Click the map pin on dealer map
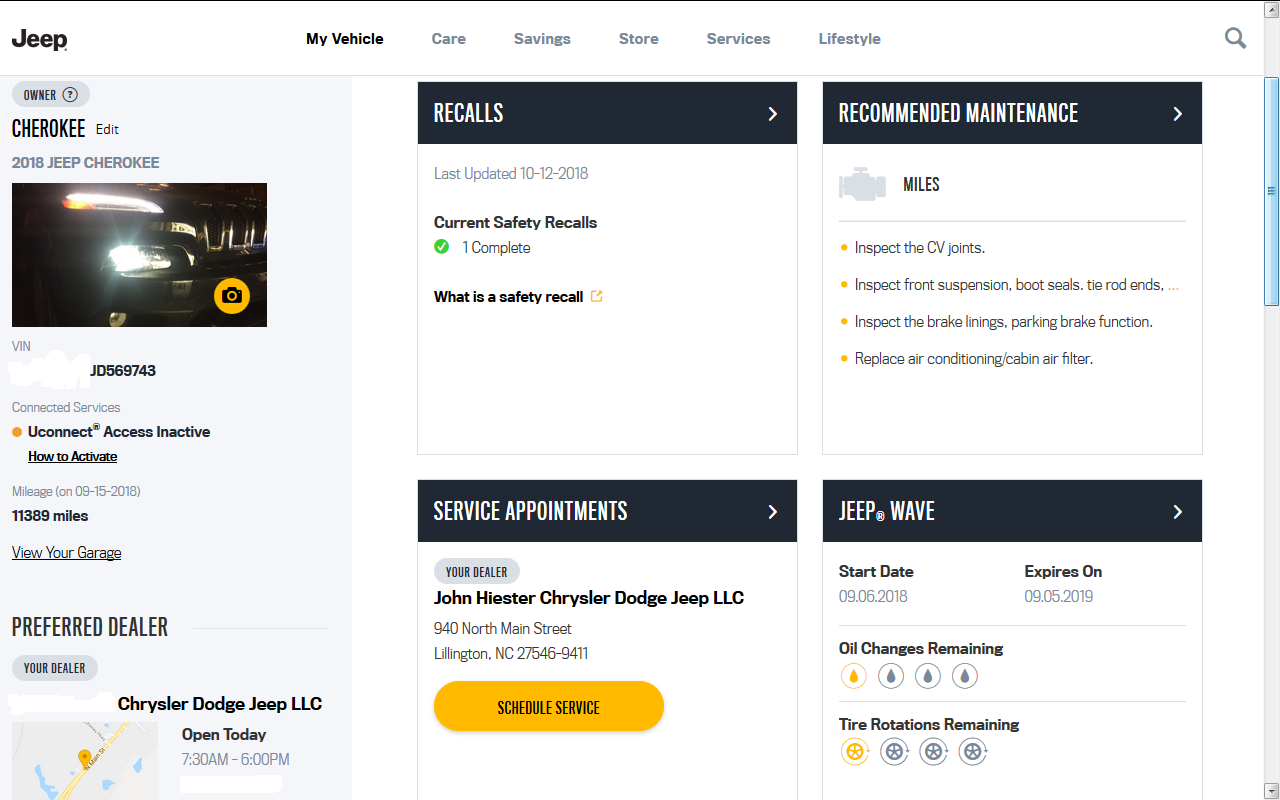 click(85, 759)
